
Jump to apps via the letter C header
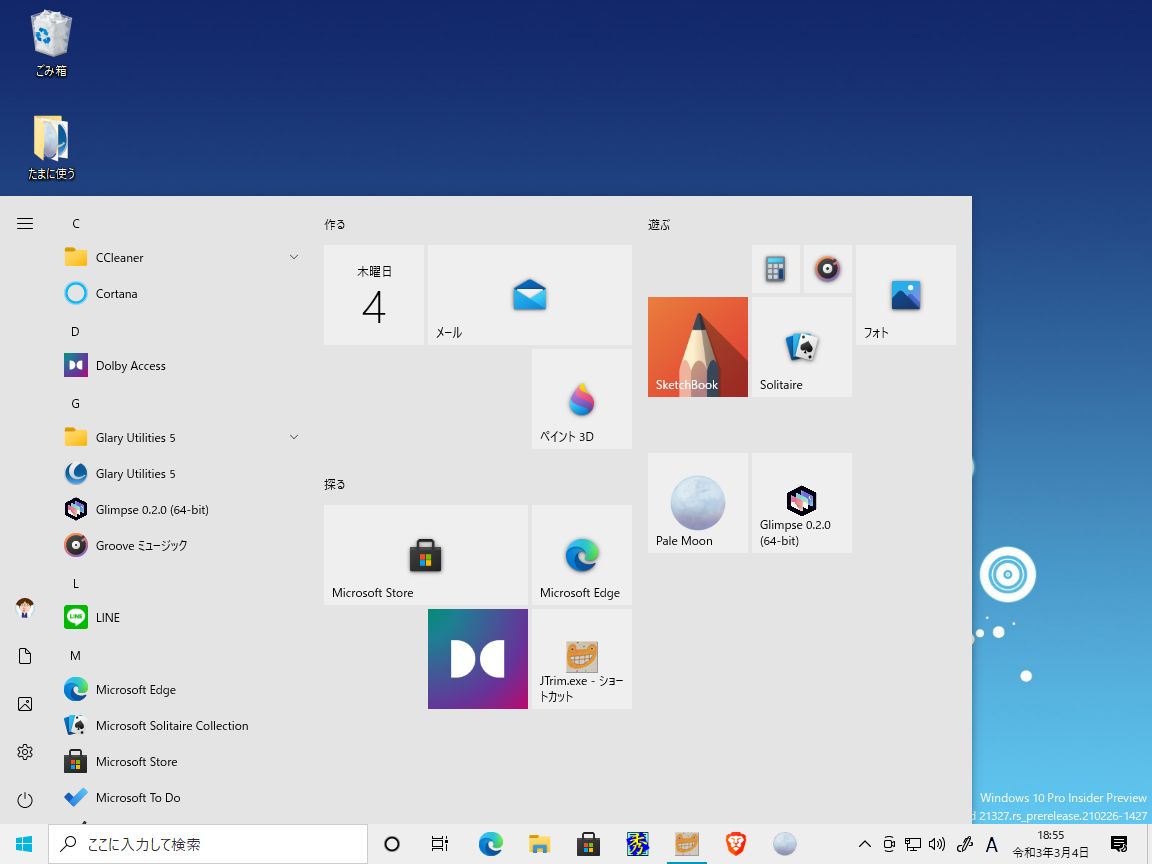click(76, 223)
